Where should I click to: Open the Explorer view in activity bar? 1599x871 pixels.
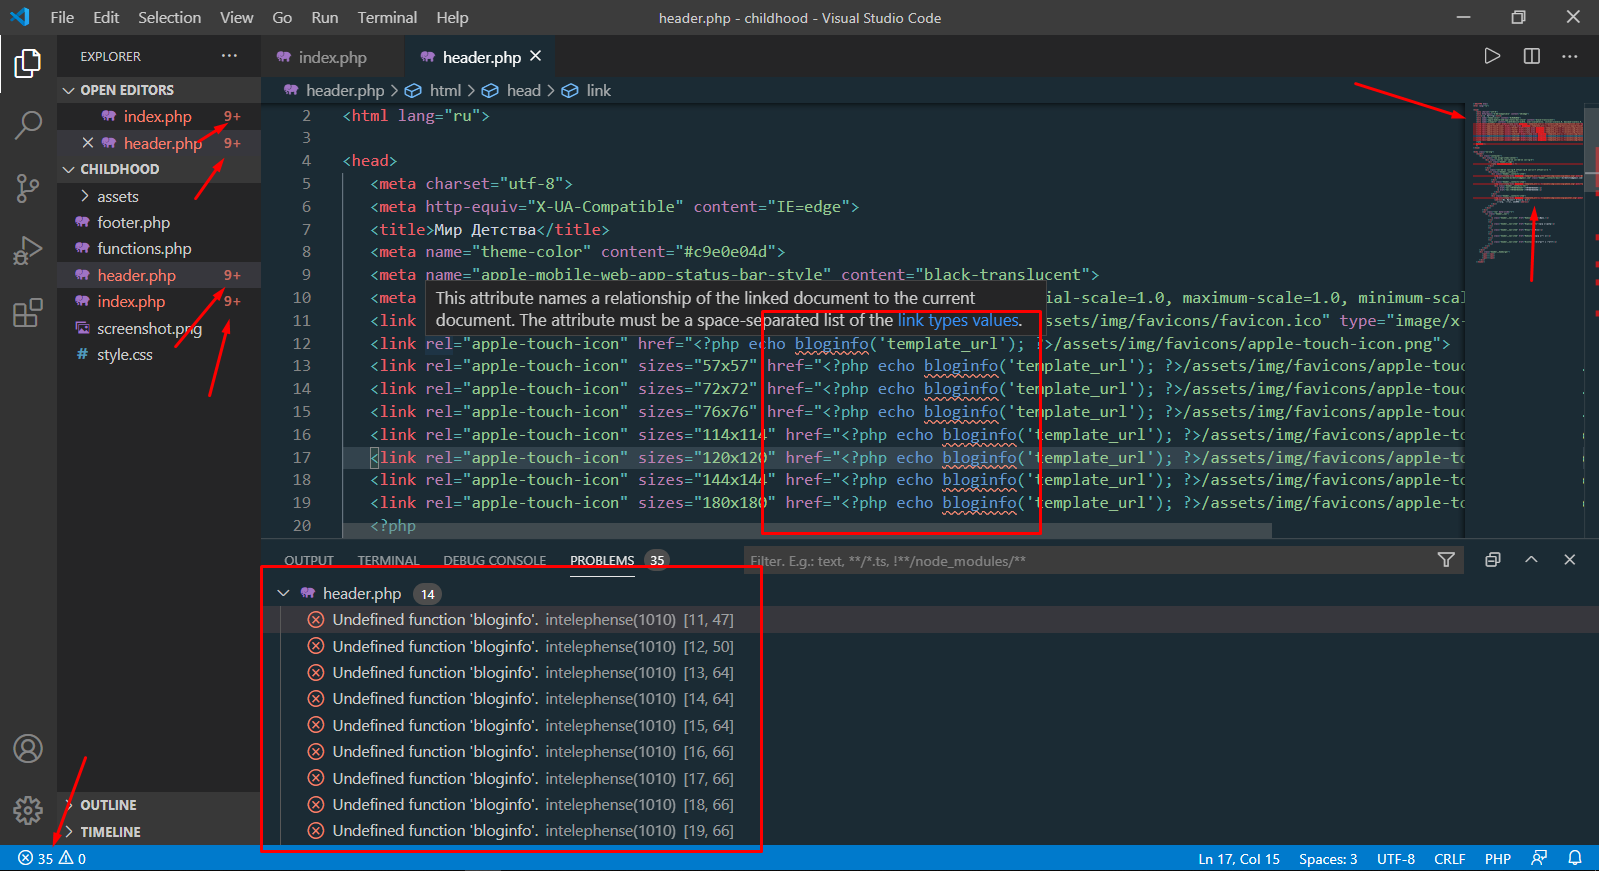coord(28,64)
